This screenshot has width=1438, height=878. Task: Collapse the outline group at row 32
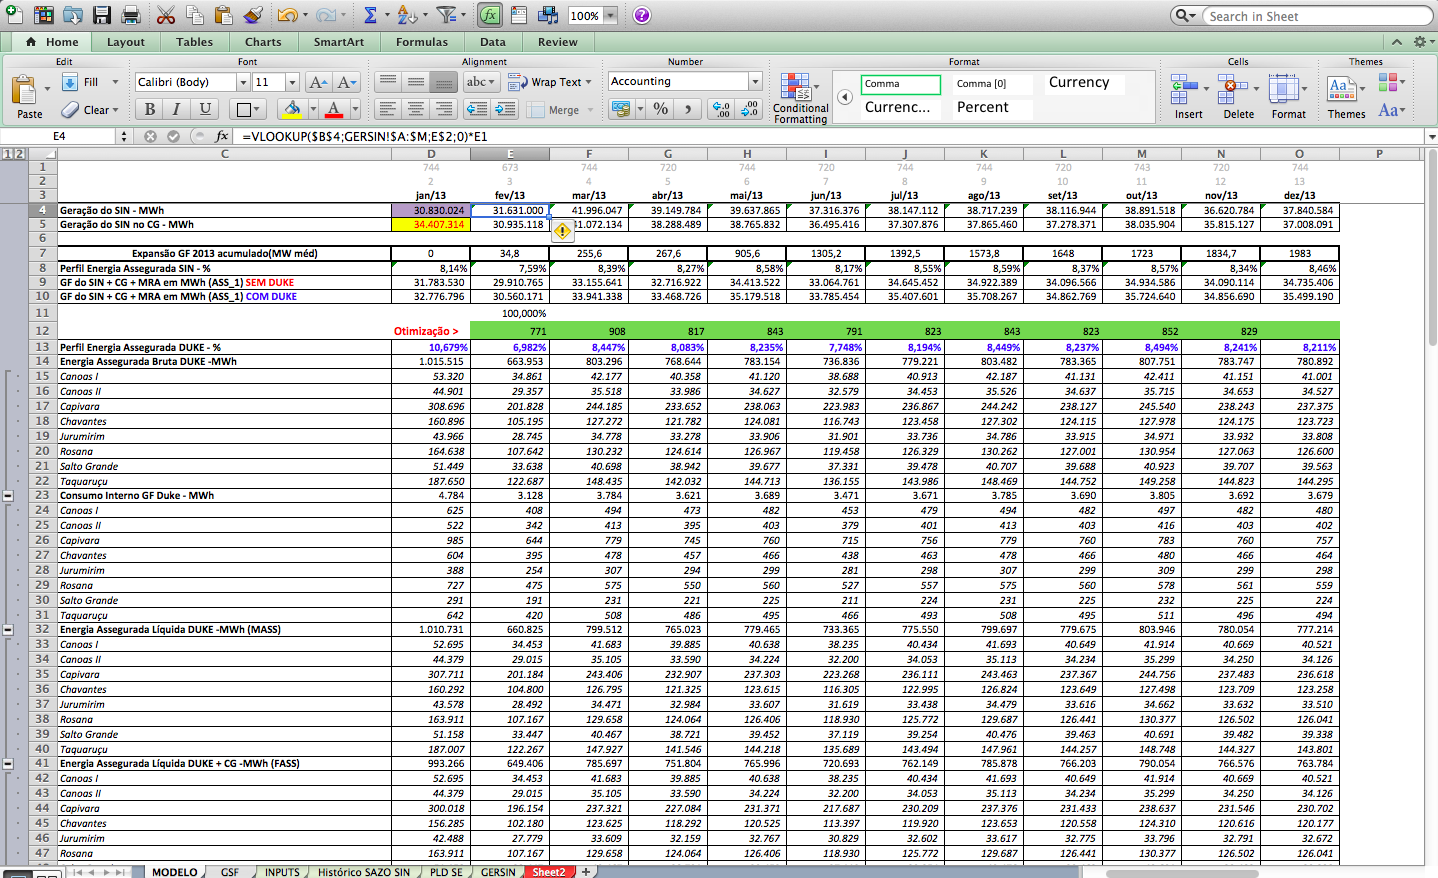point(8,630)
